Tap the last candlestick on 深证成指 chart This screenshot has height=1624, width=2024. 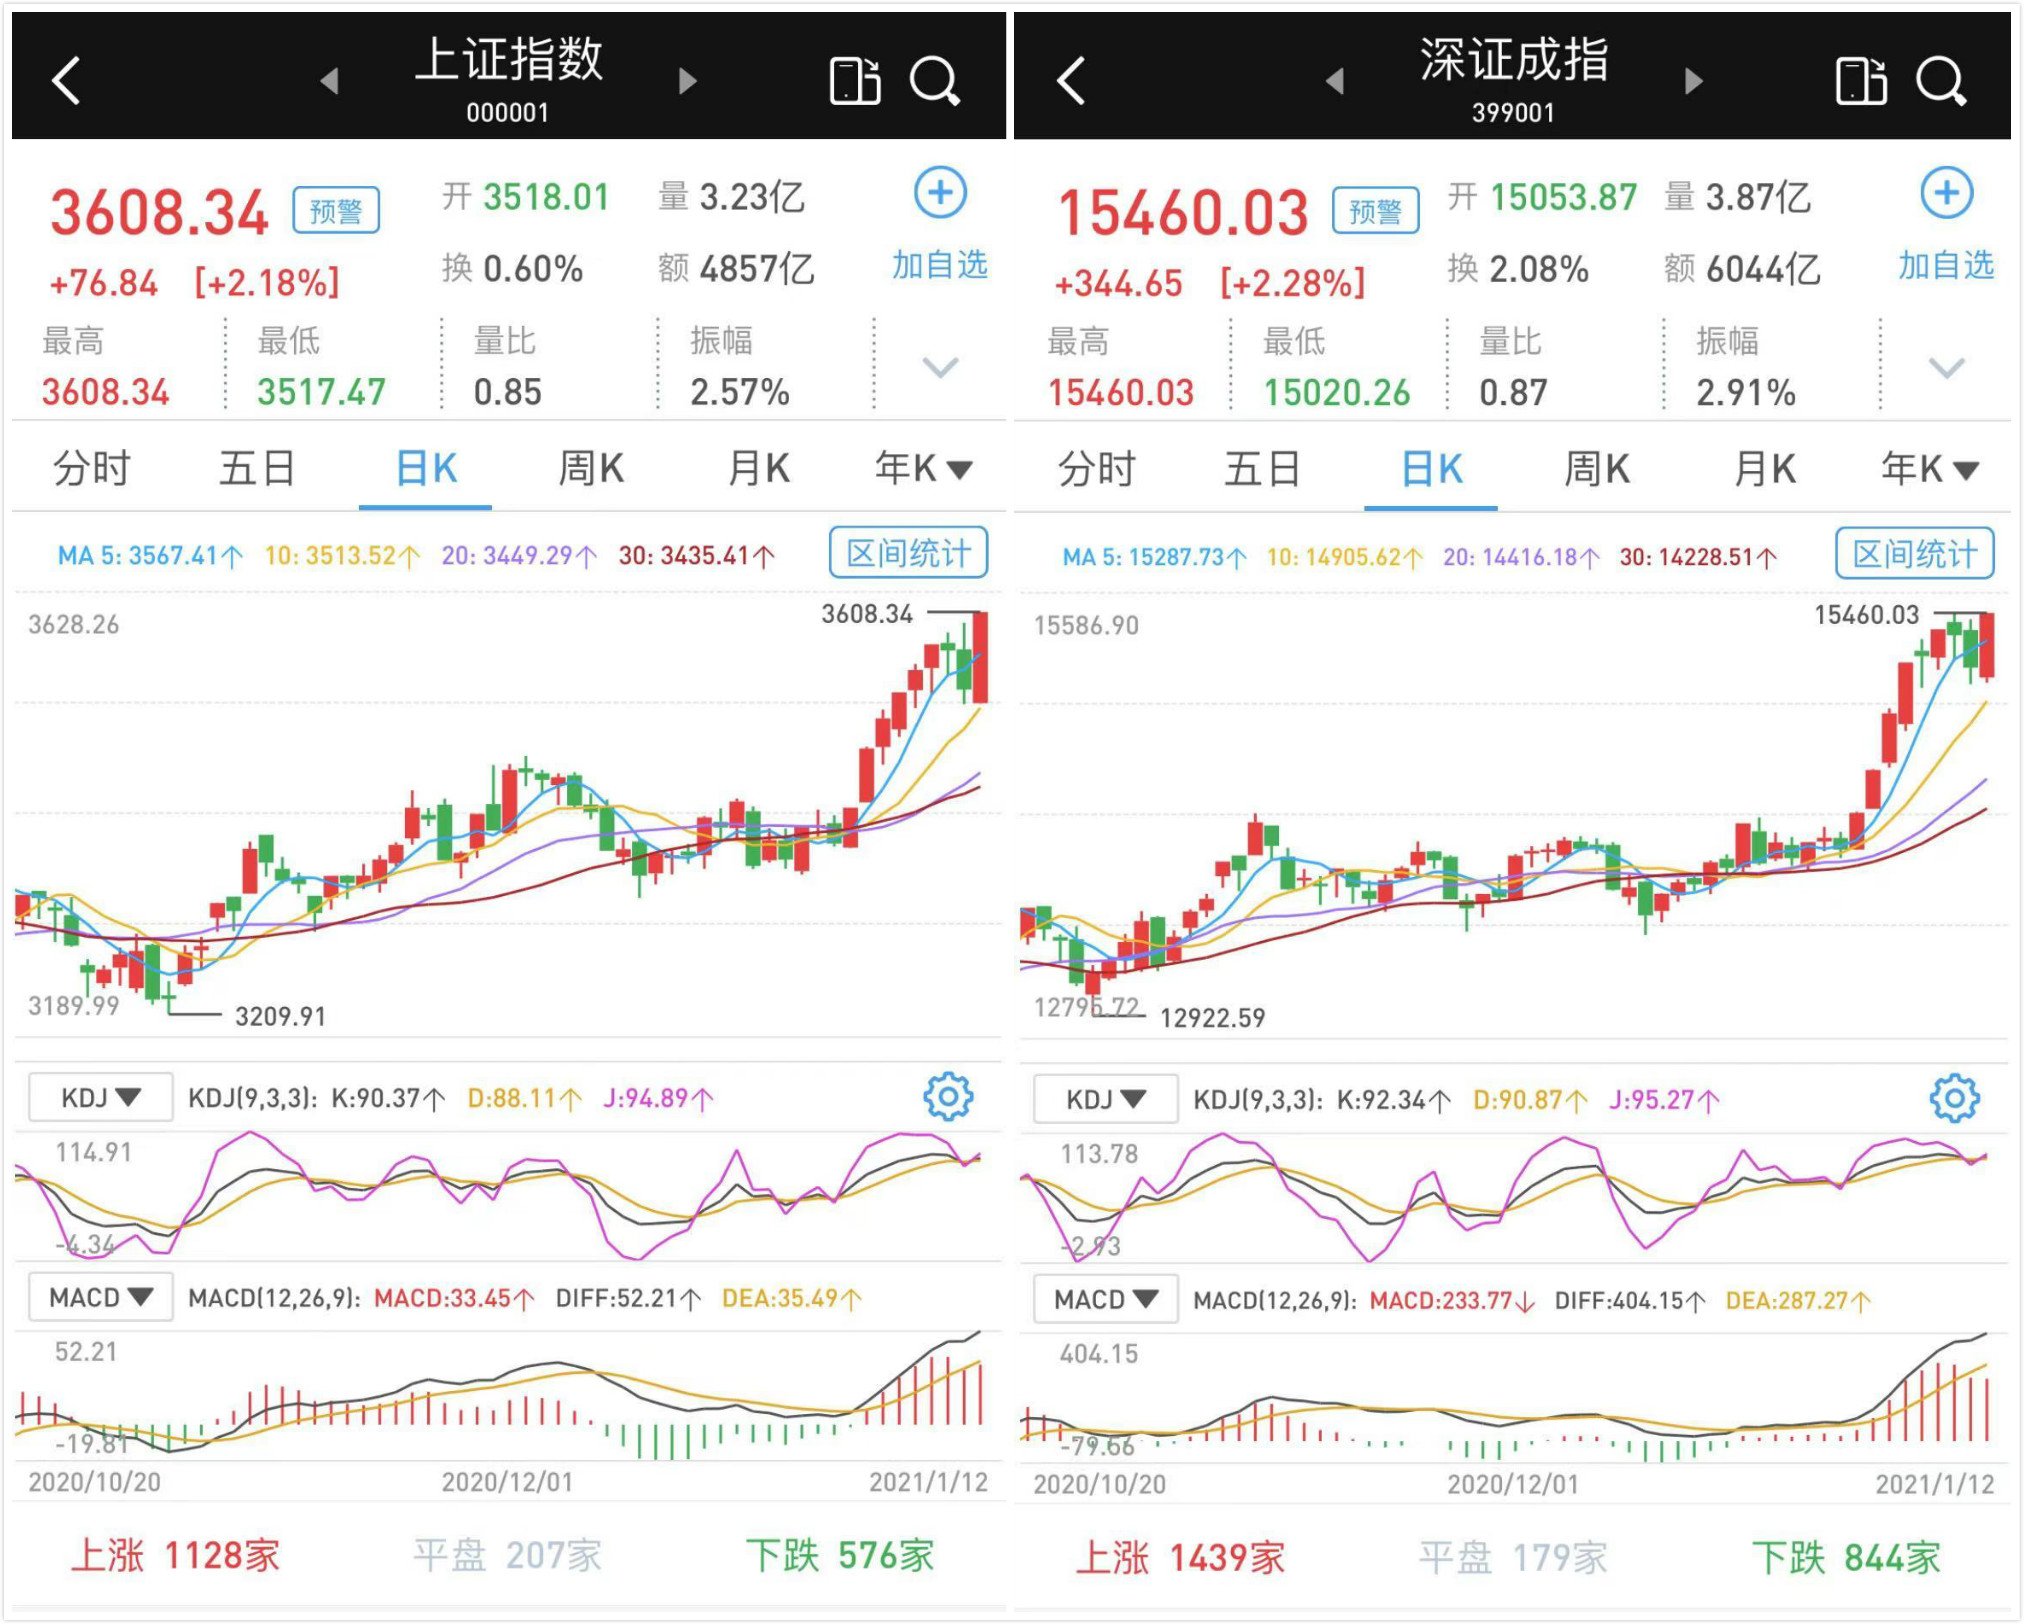tap(1986, 646)
